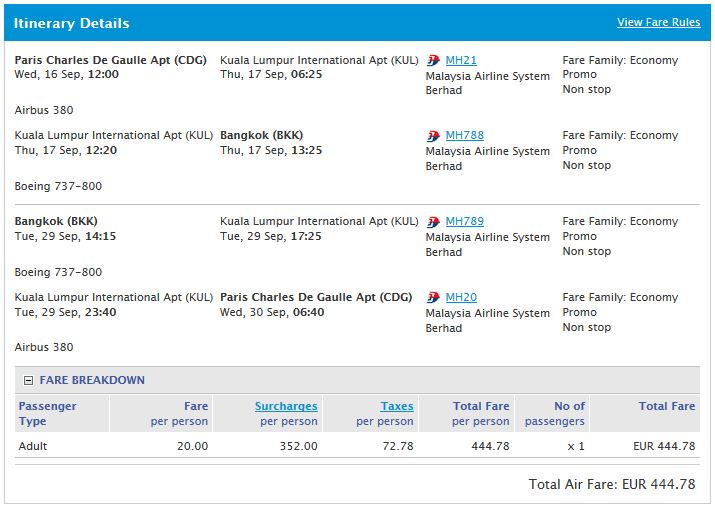Click the Thu, 17 Sep, 12:20 departure time
This screenshot has height=507, width=715.
coord(66,150)
